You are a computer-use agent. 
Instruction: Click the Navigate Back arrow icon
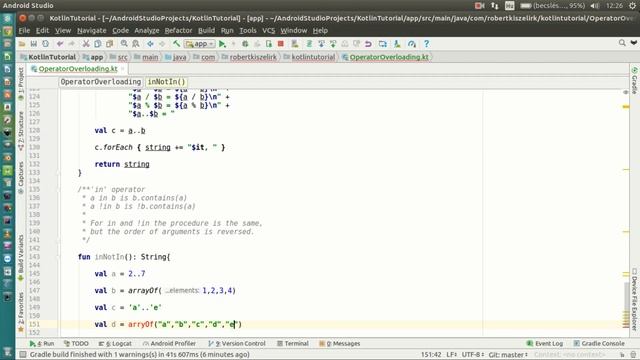tap(150, 44)
